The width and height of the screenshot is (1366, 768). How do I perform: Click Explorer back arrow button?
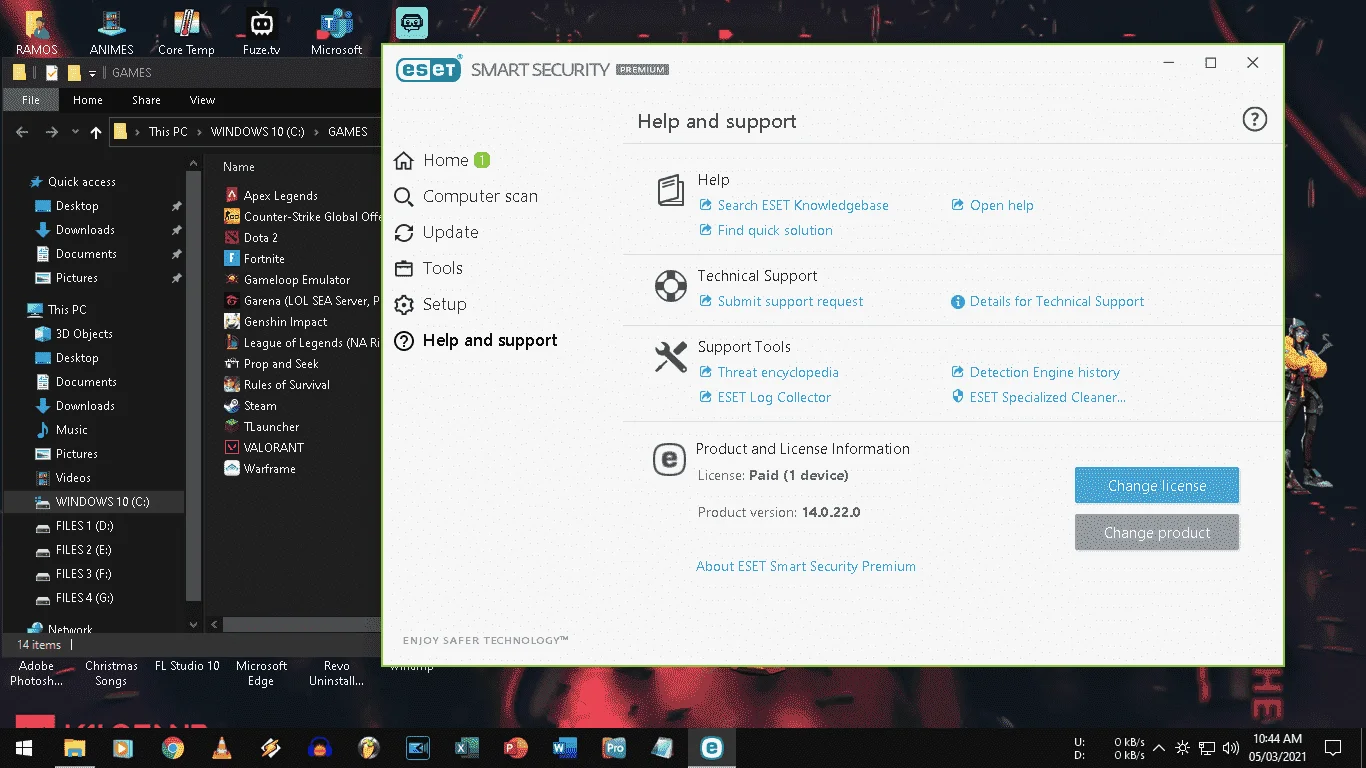point(22,132)
